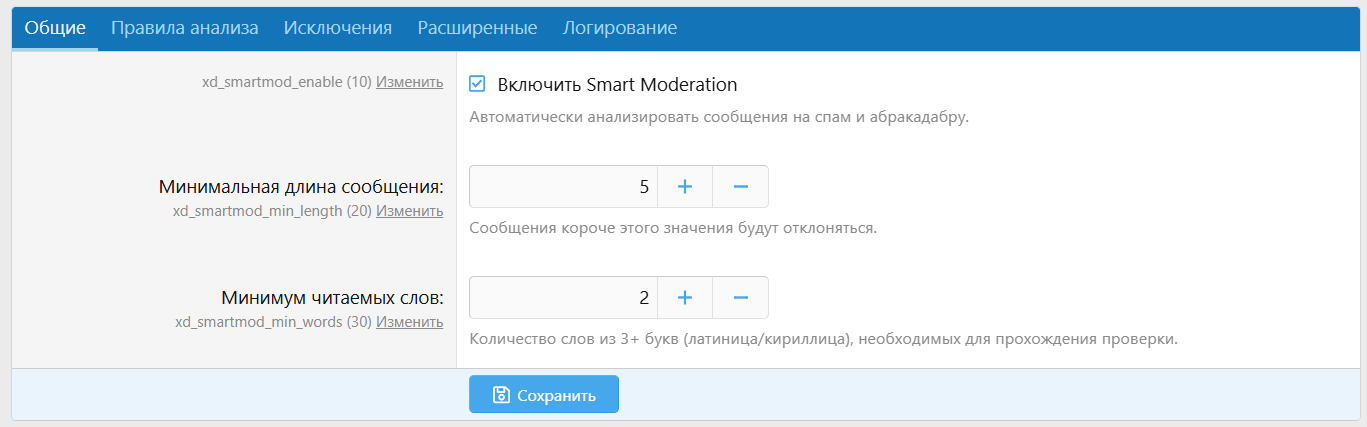Click plus for minimum readable words

click(x=685, y=298)
